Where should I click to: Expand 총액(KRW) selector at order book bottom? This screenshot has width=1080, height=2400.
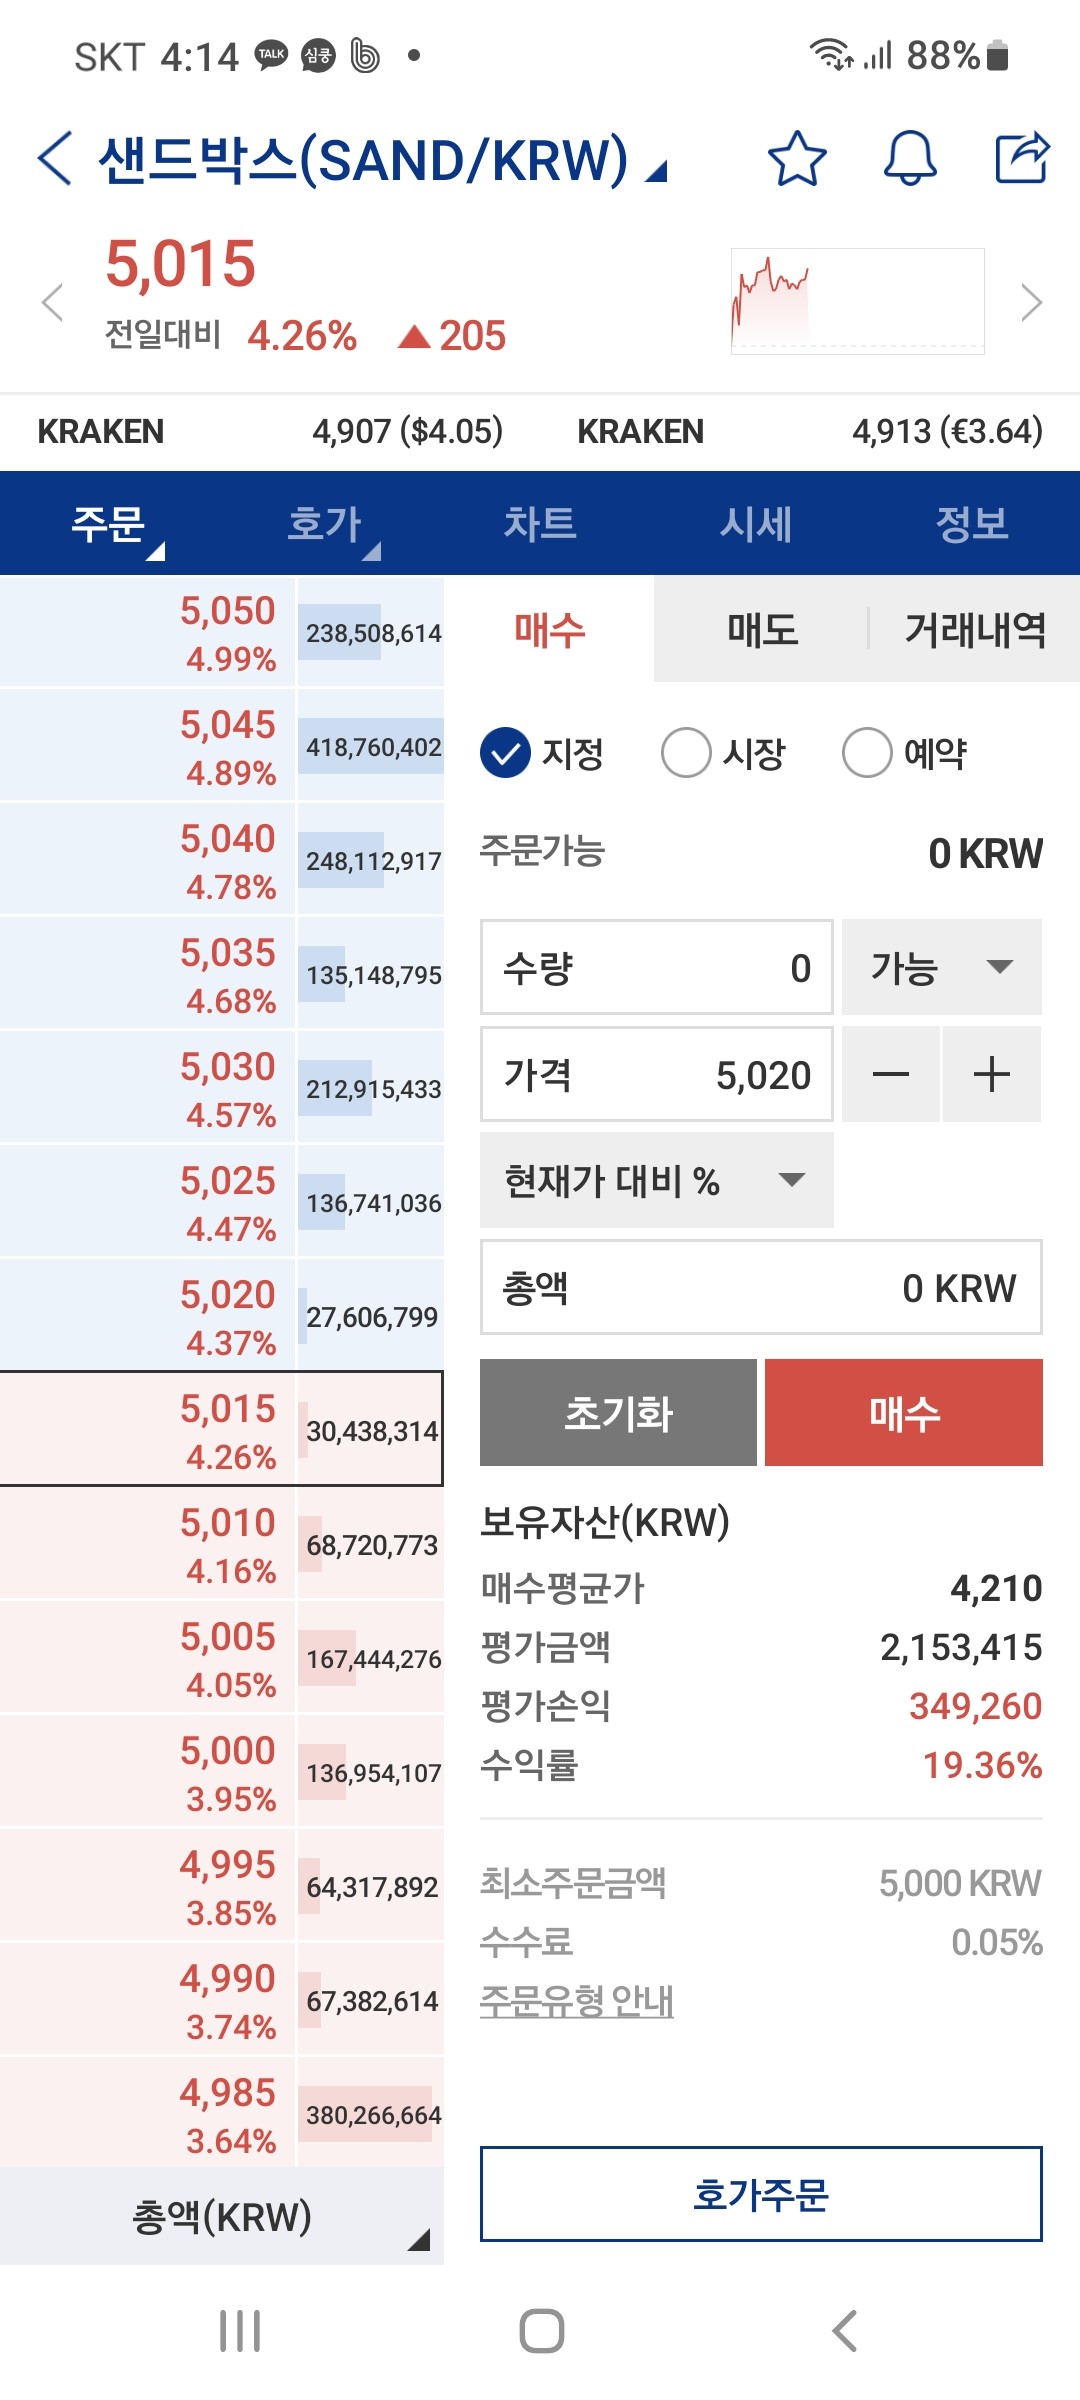click(x=222, y=2217)
